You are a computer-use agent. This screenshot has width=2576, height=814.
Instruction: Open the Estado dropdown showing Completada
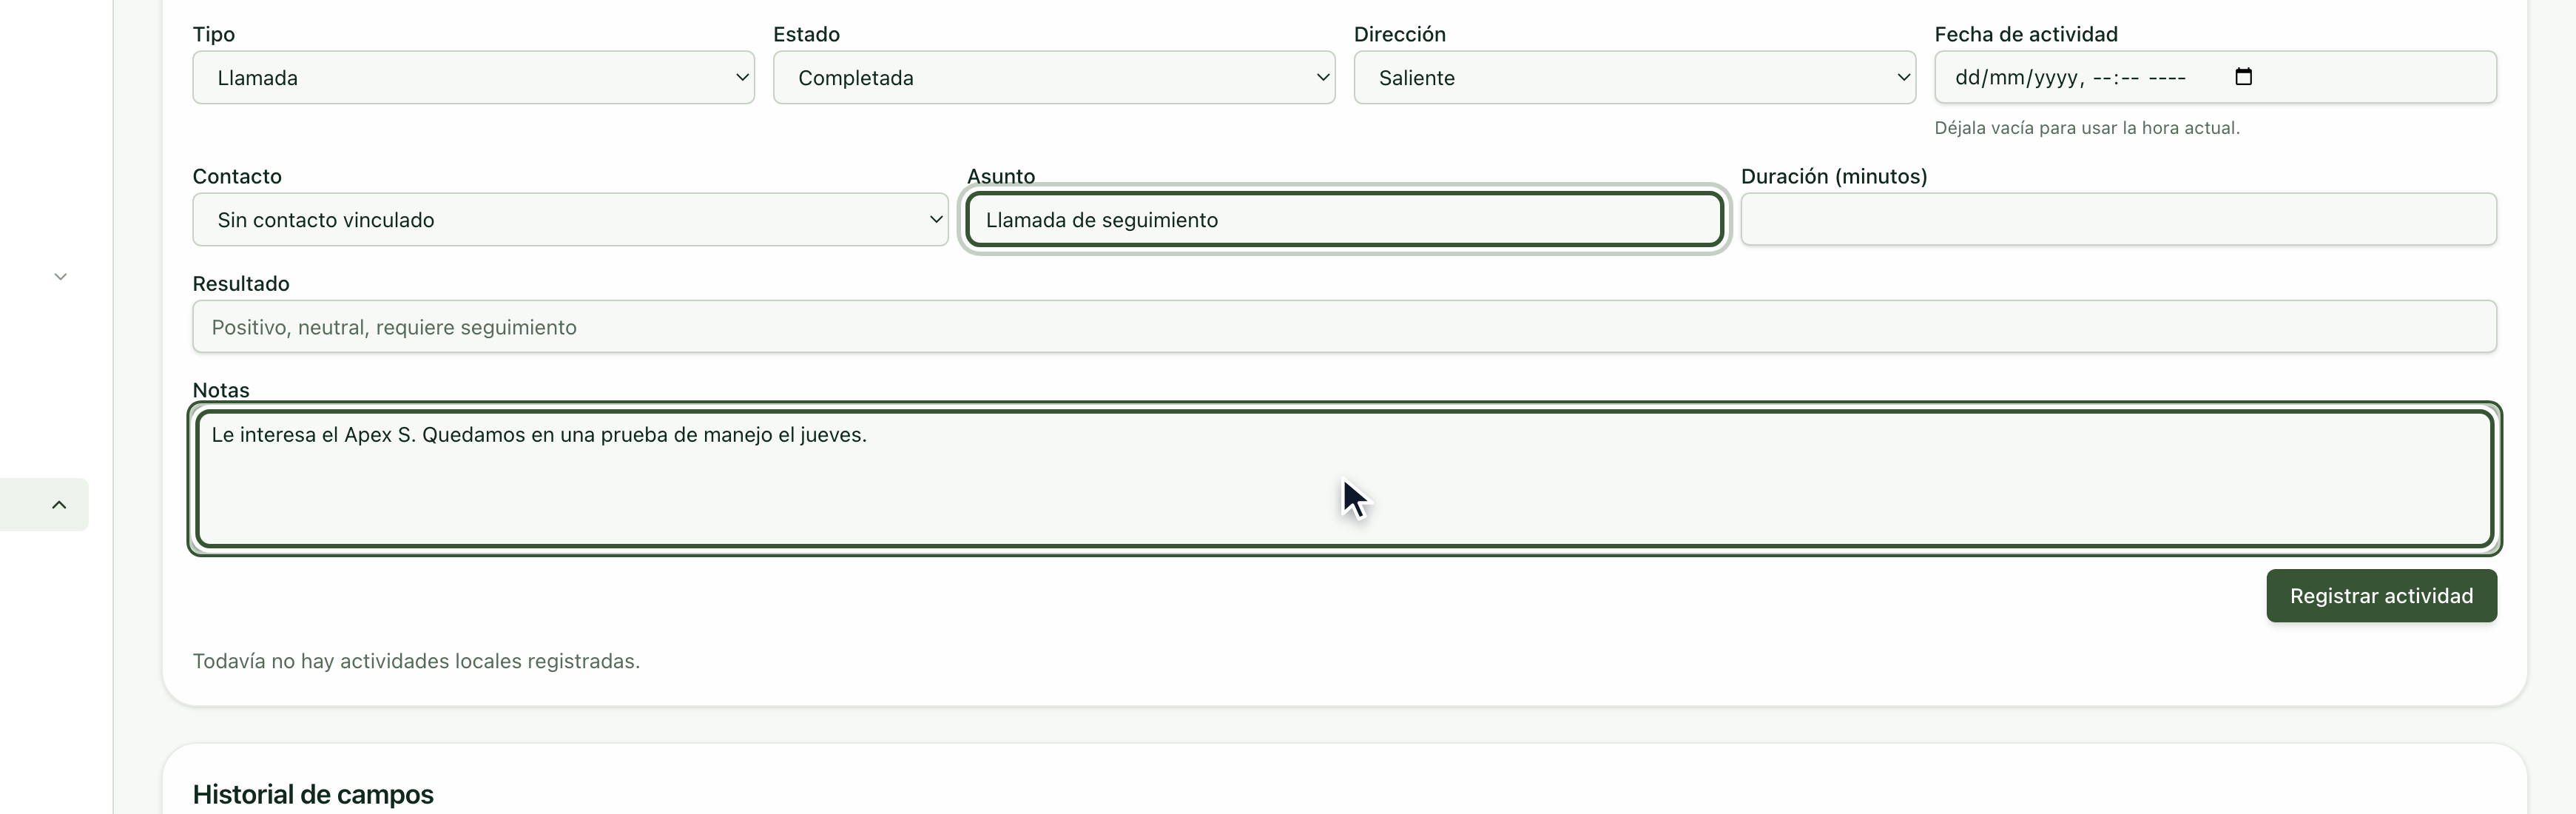click(x=1054, y=77)
